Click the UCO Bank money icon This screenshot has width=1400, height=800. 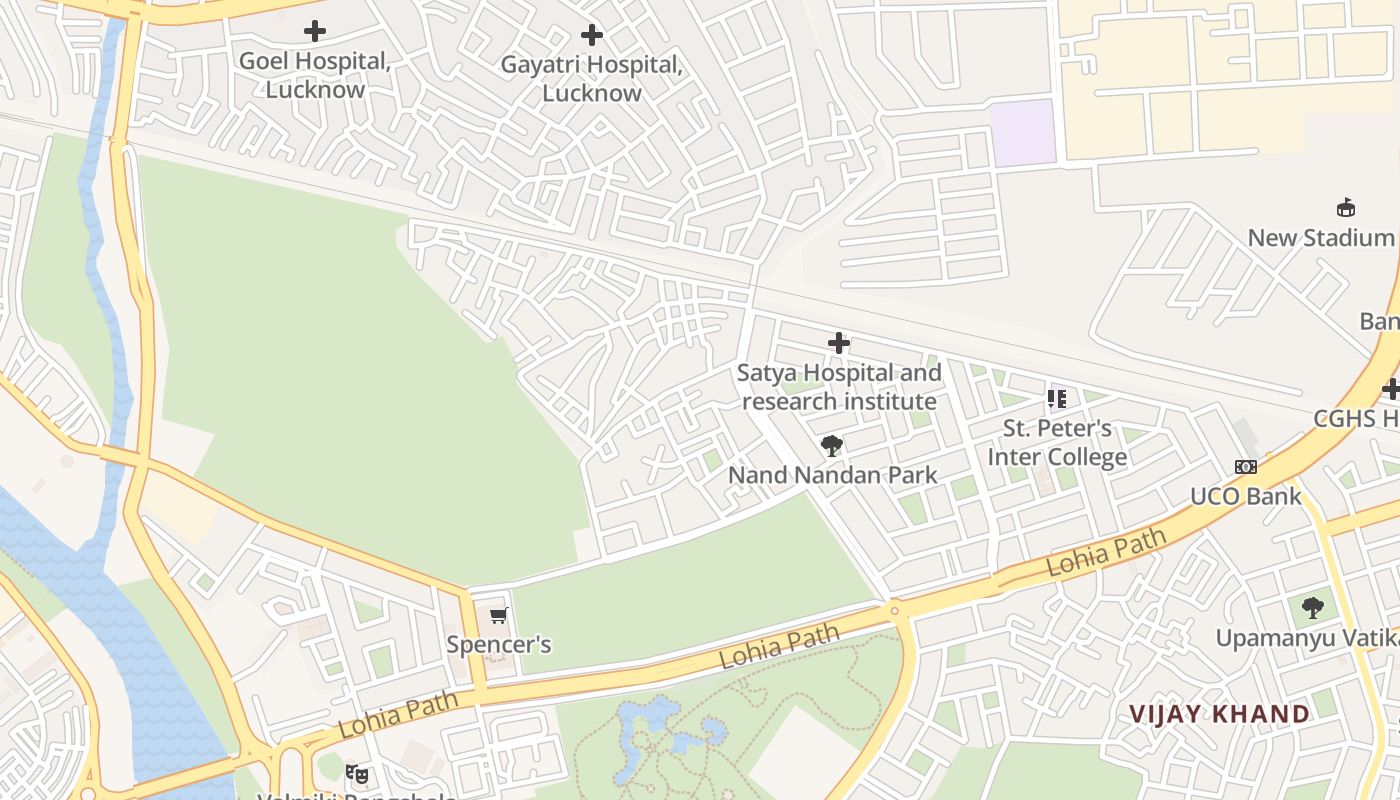click(x=1245, y=467)
